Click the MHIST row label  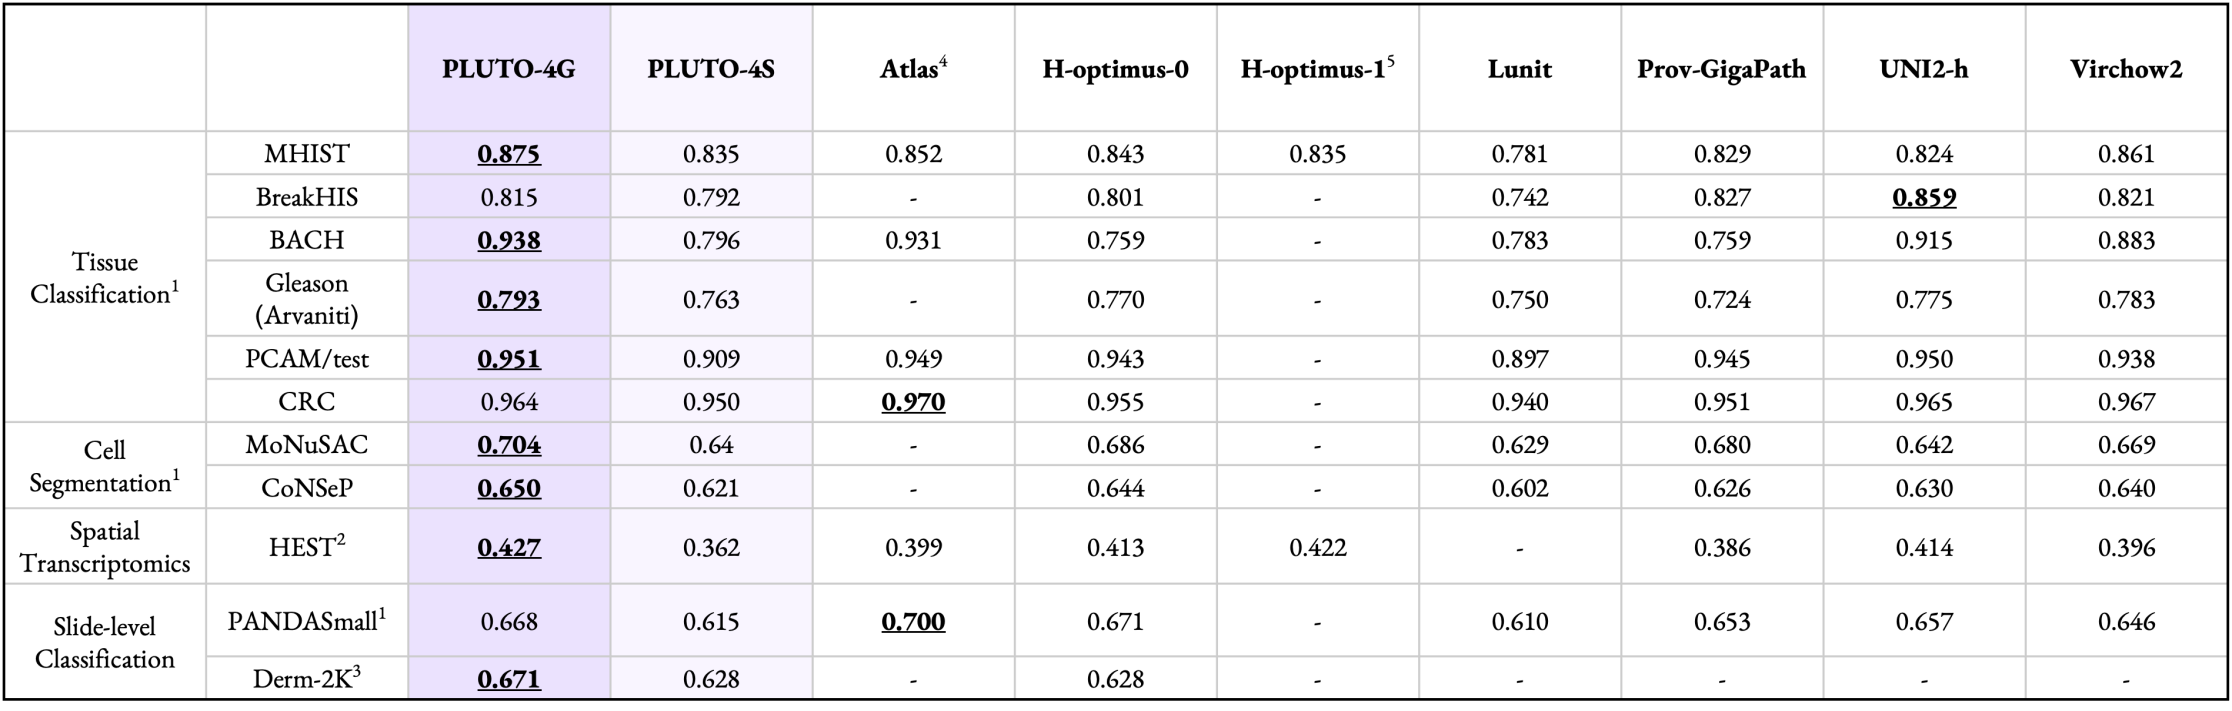coord(306,154)
